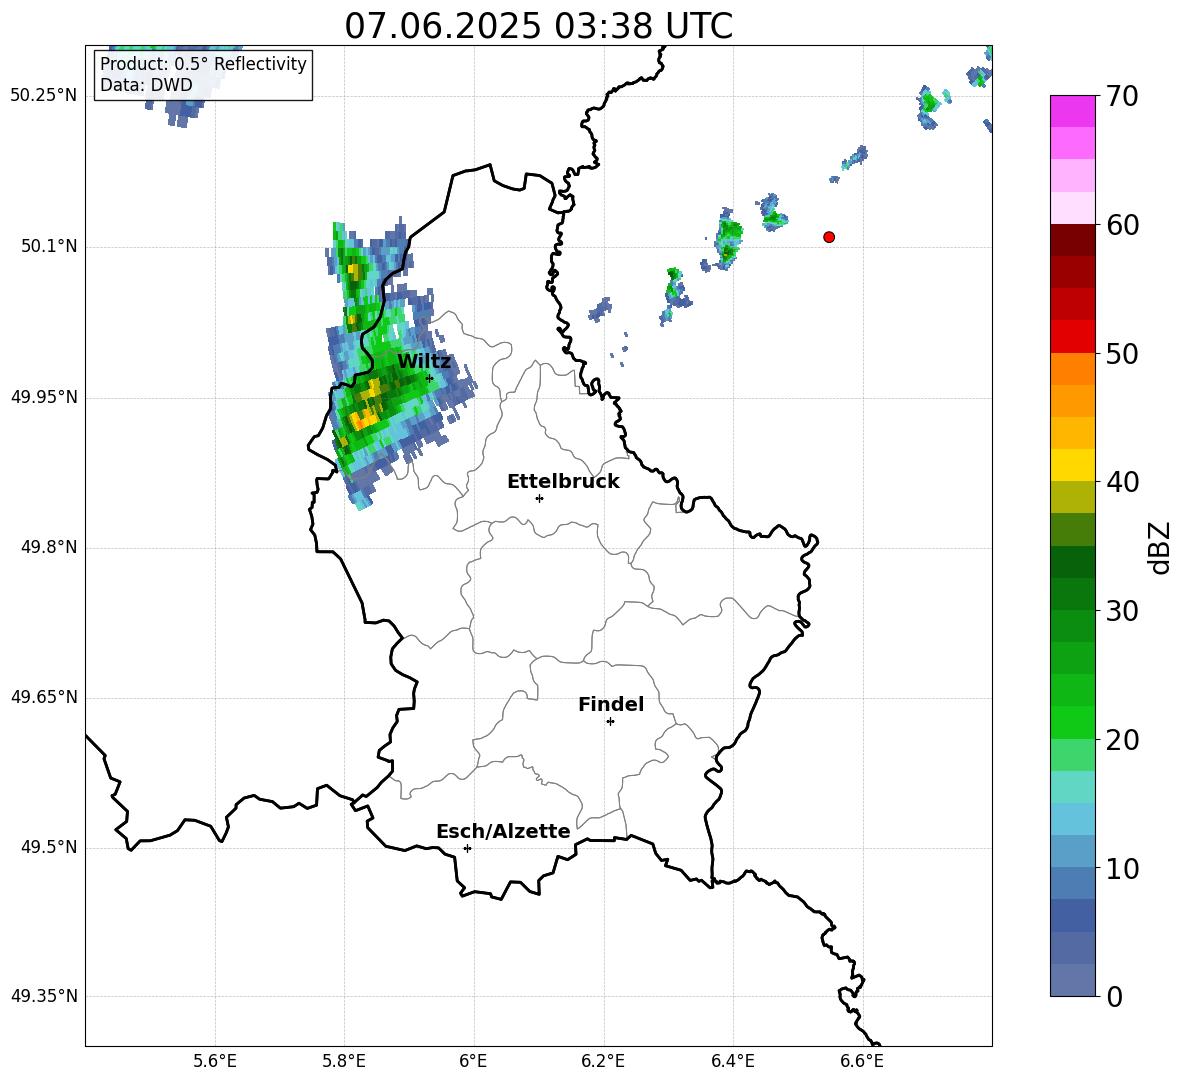This screenshot has height=1081, width=1184.
Task: Click the Ettelbruck city label
Action: (x=563, y=482)
